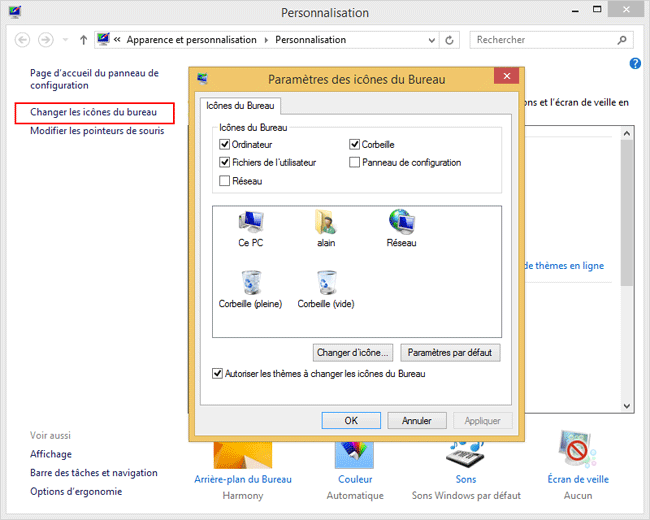Viewport: 650px width, 520px height.
Task: Click Paramètres par défaut button
Action: (450, 353)
